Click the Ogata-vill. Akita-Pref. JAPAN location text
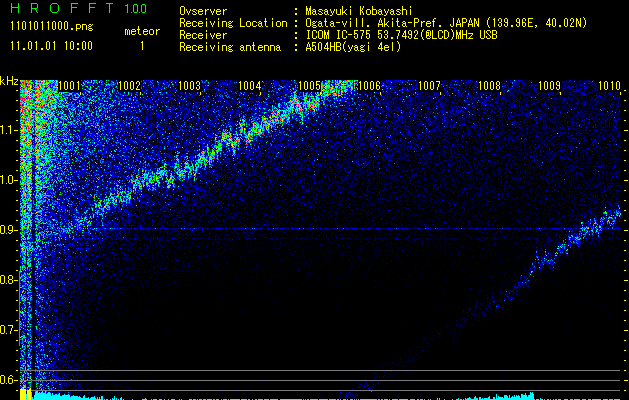This screenshot has height=400, width=629. pyautogui.click(x=446, y=23)
